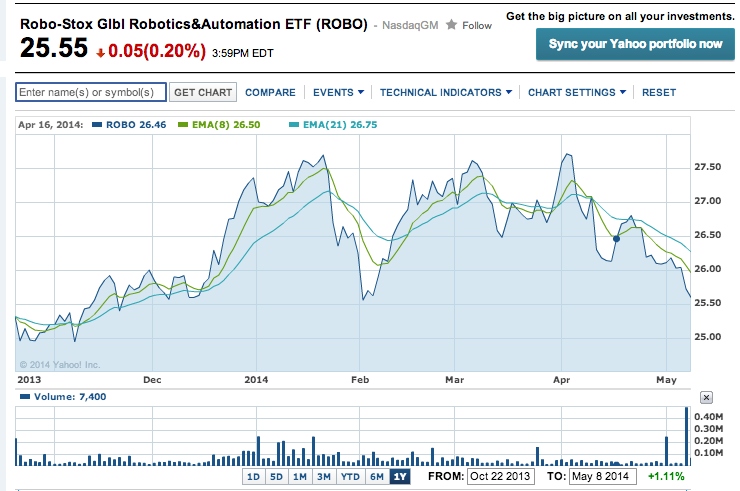Select the YTD range tab
The image size is (740, 491).
(x=350, y=476)
